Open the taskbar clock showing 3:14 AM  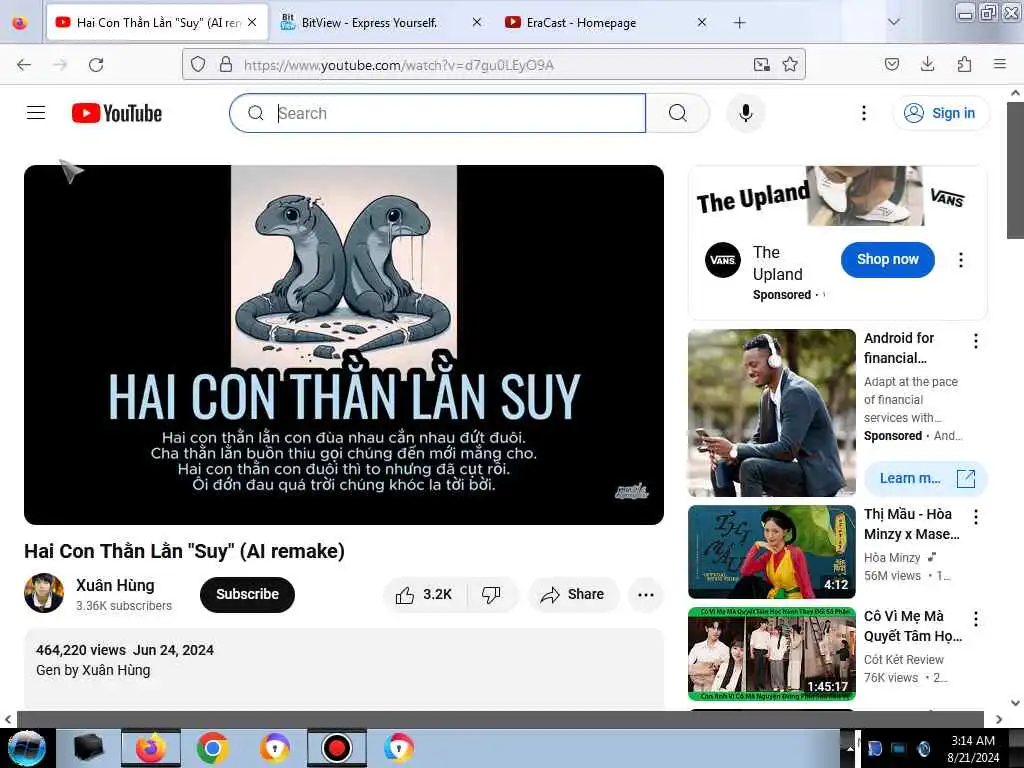[973, 748]
